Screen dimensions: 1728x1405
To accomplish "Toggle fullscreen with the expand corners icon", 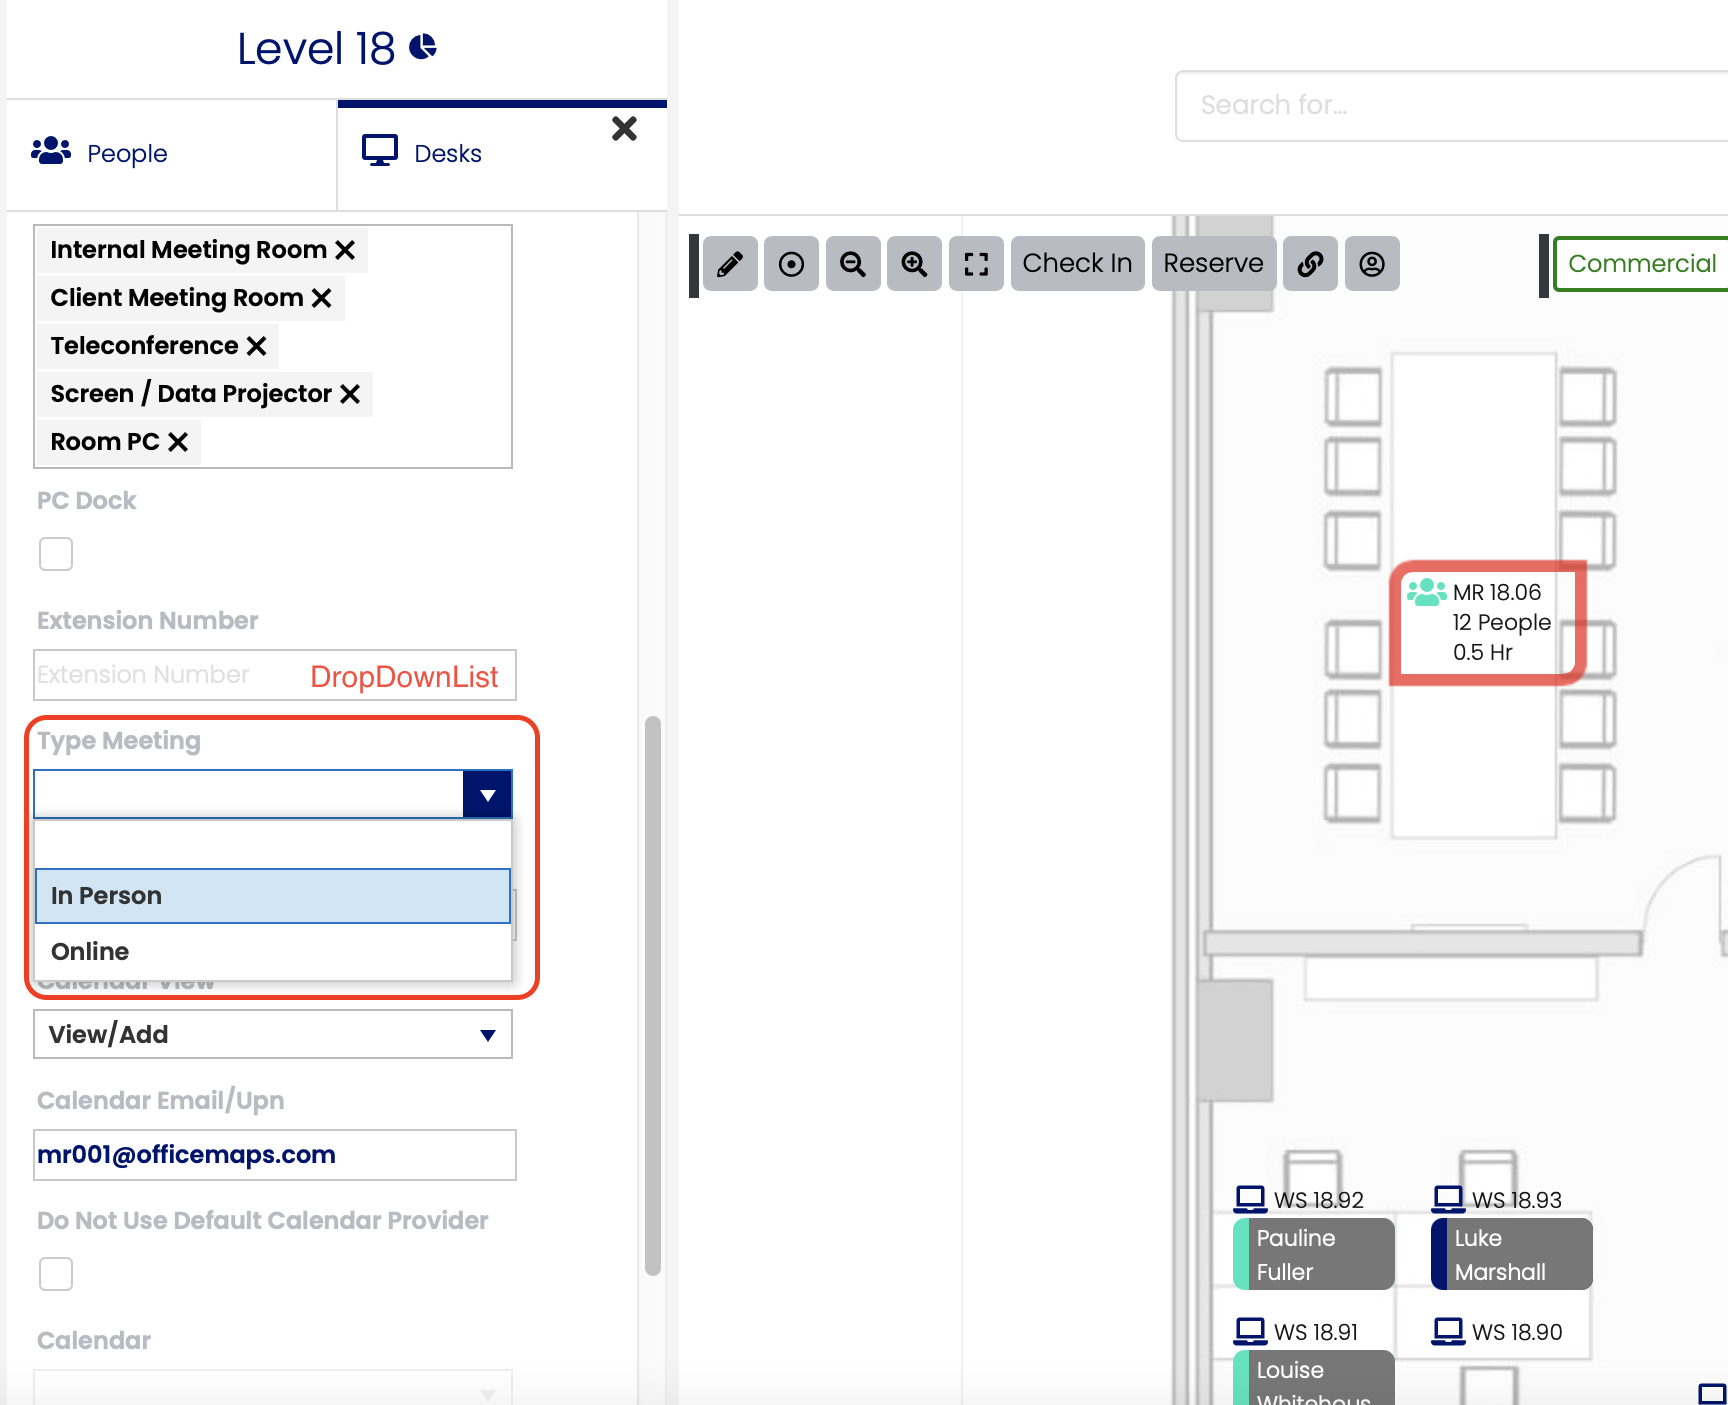I will pyautogui.click(x=976, y=264).
